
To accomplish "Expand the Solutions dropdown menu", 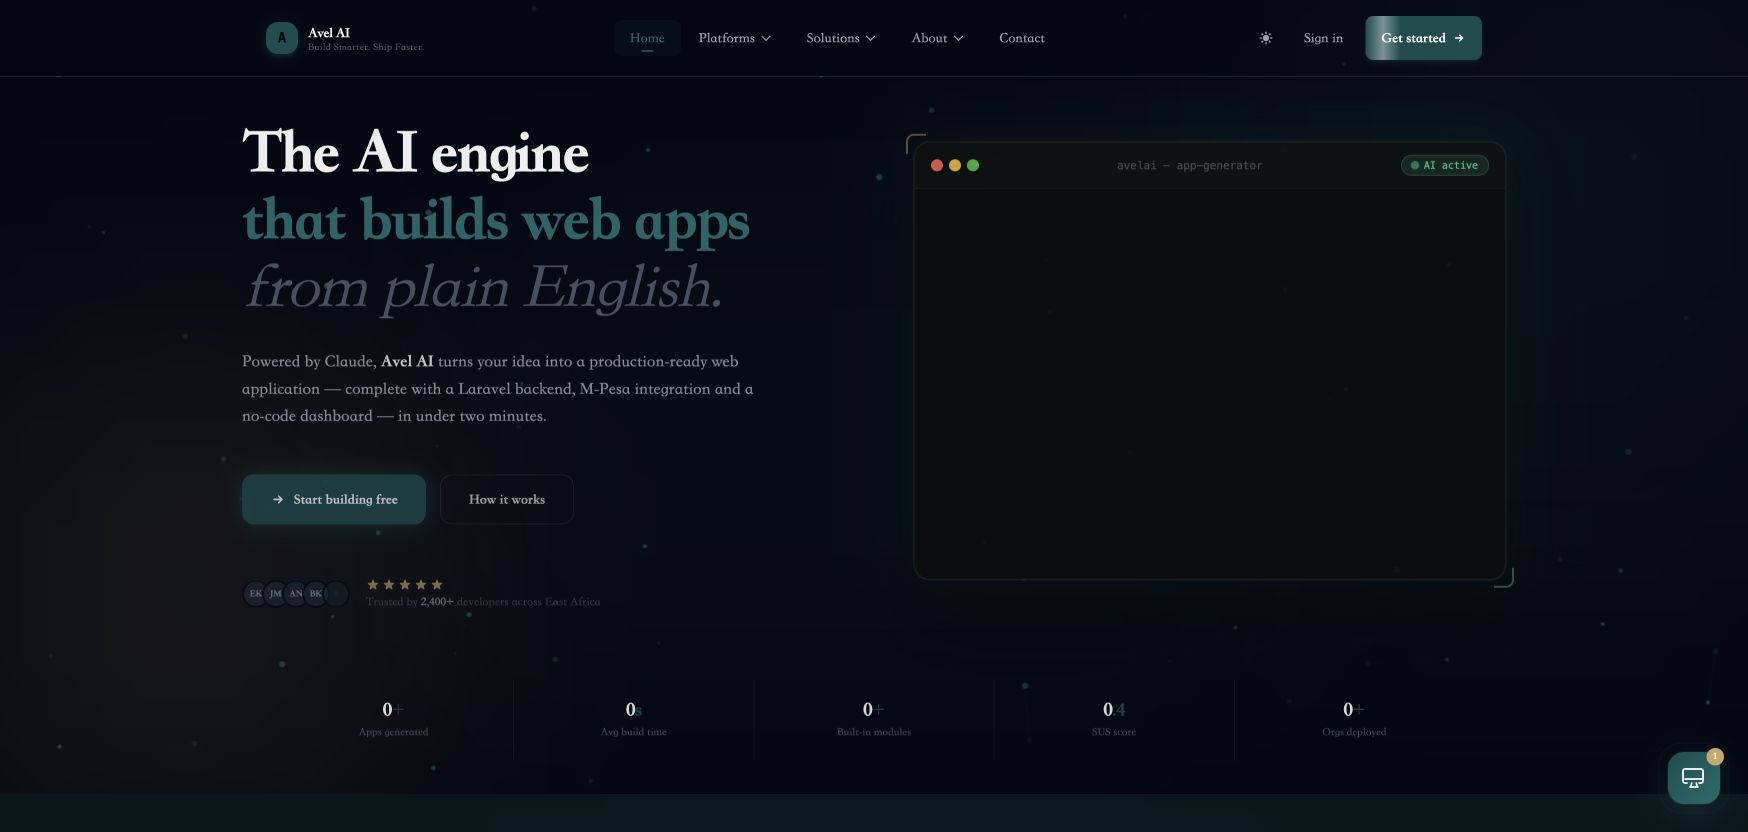I will click(841, 38).
